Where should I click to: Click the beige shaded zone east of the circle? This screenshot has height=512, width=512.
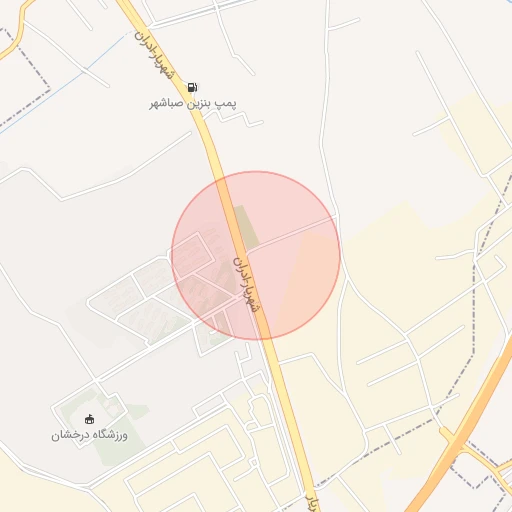(400, 267)
